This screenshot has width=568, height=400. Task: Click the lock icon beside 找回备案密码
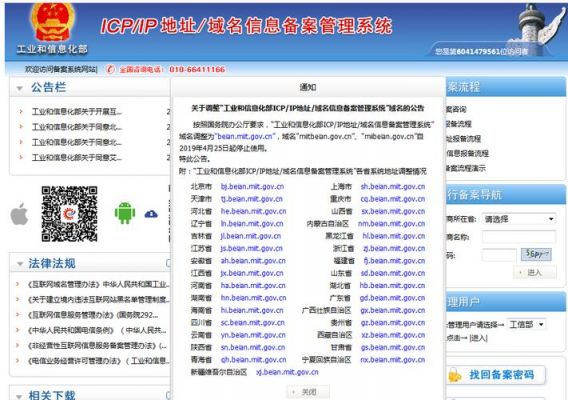[454, 375]
